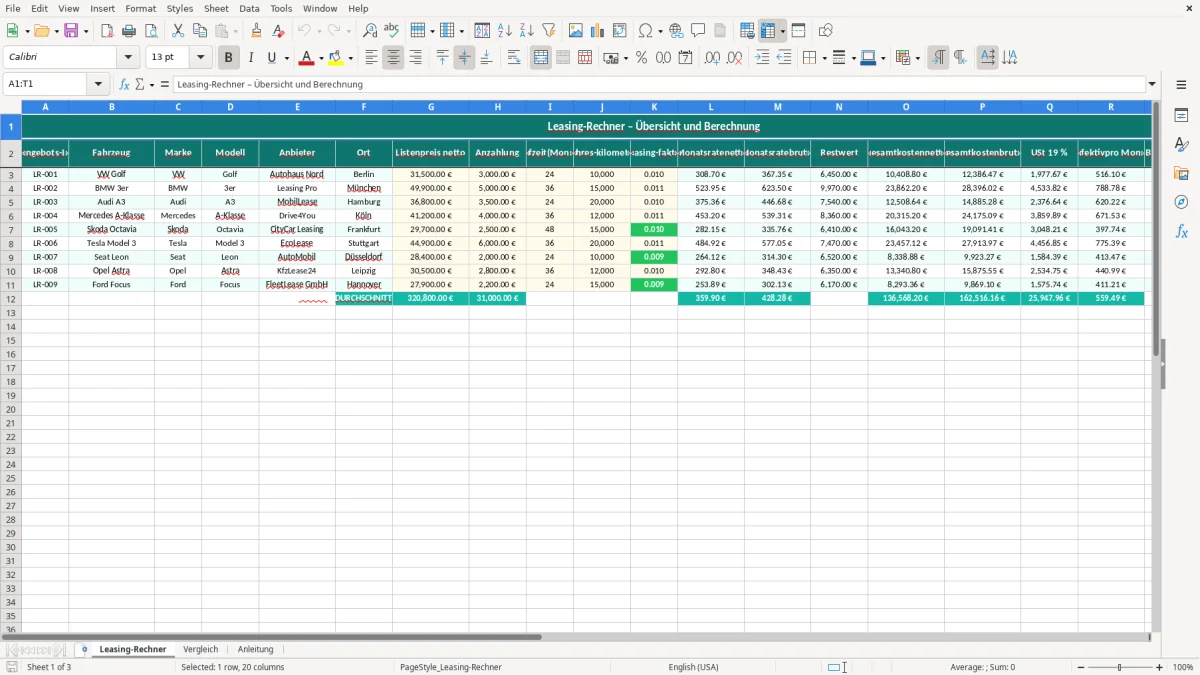This screenshot has width=1200, height=675.
Task: Adjust the zoom slider in status bar
Action: (1119, 667)
